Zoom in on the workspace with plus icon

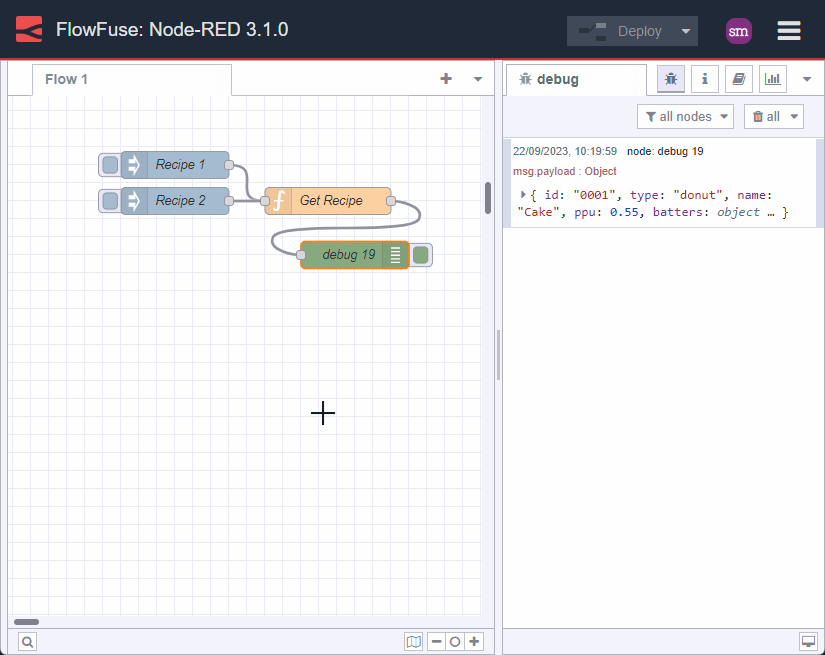pos(473,641)
